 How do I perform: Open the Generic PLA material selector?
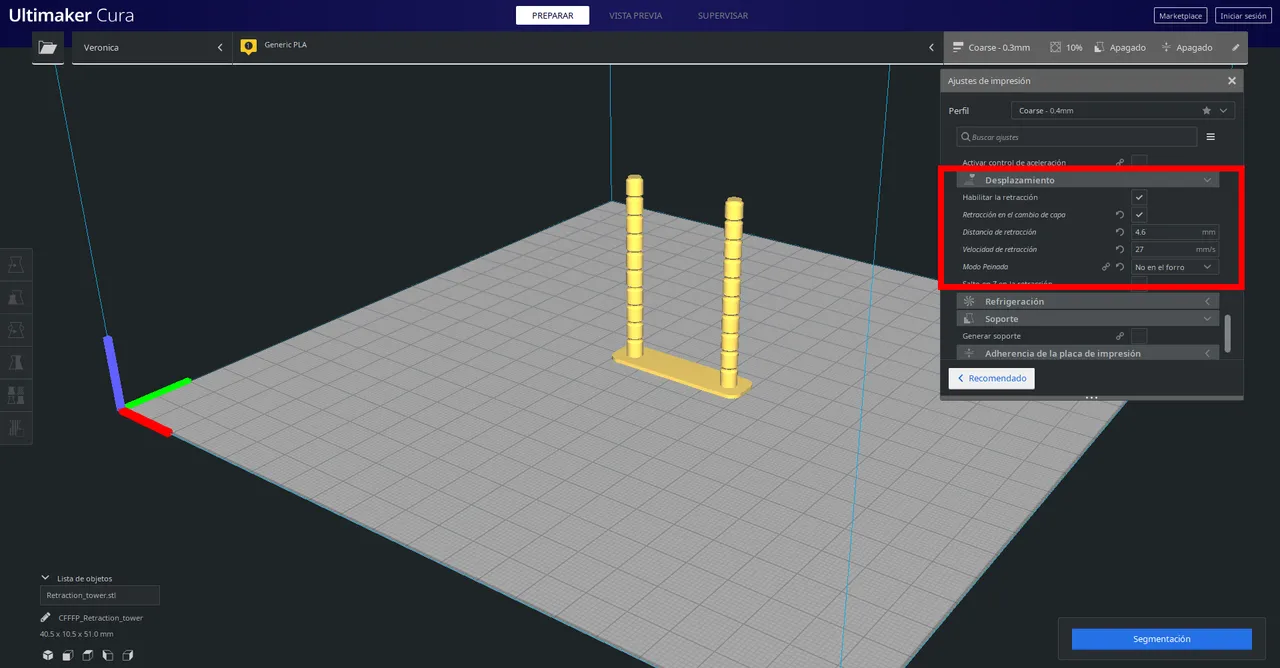(x=588, y=47)
